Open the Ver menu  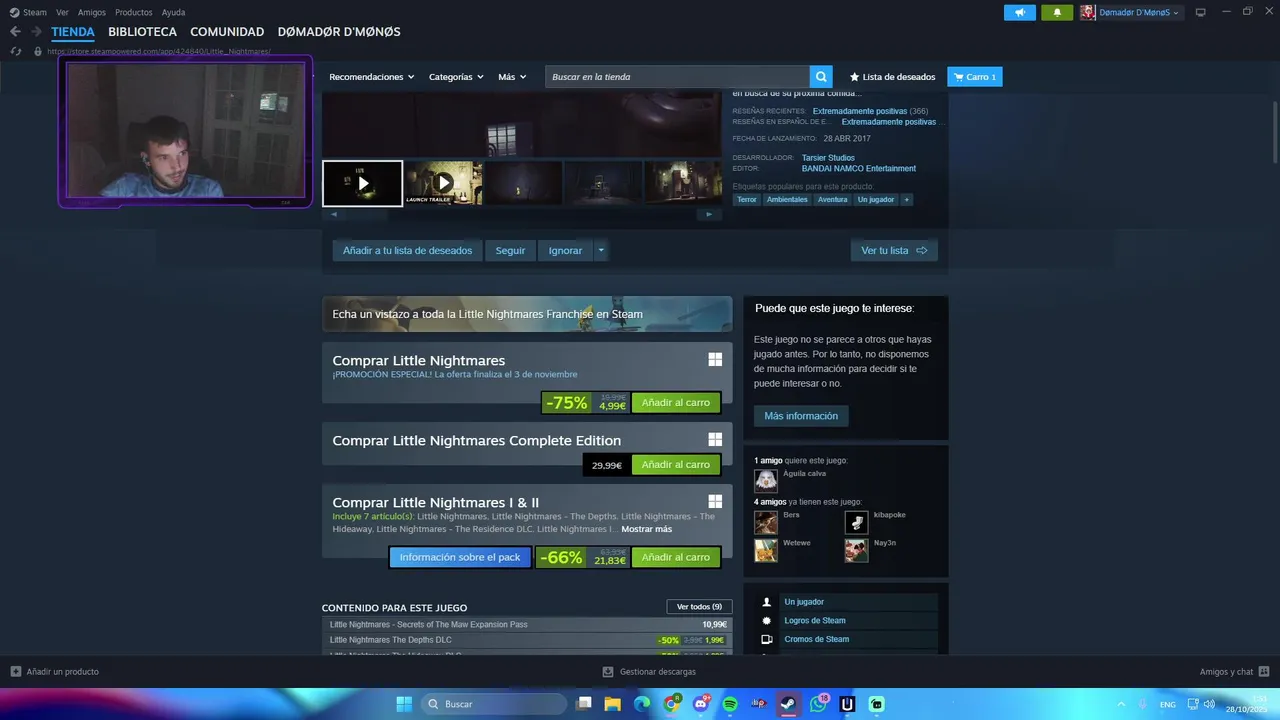pyautogui.click(x=62, y=12)
